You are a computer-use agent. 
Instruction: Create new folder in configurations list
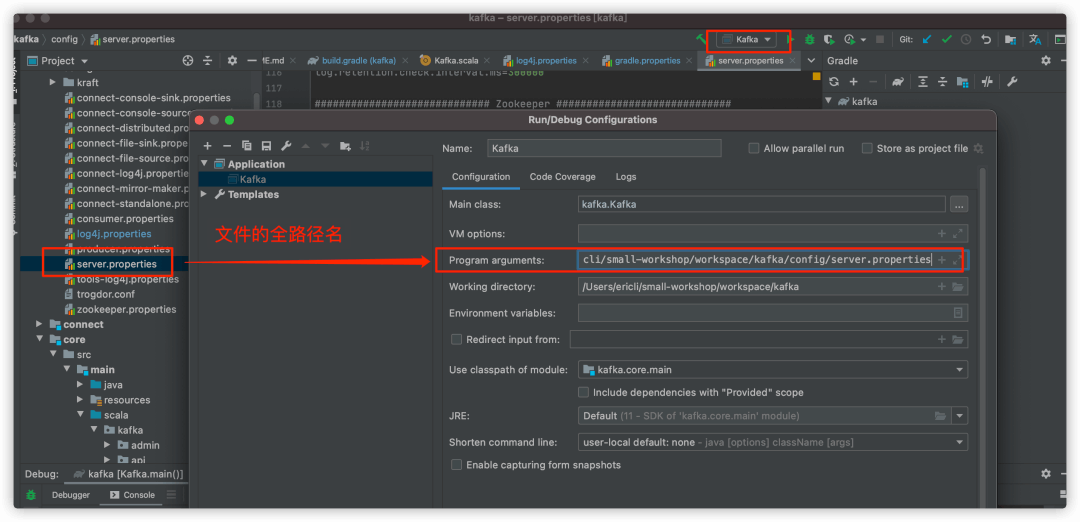[x=345, y=146]
